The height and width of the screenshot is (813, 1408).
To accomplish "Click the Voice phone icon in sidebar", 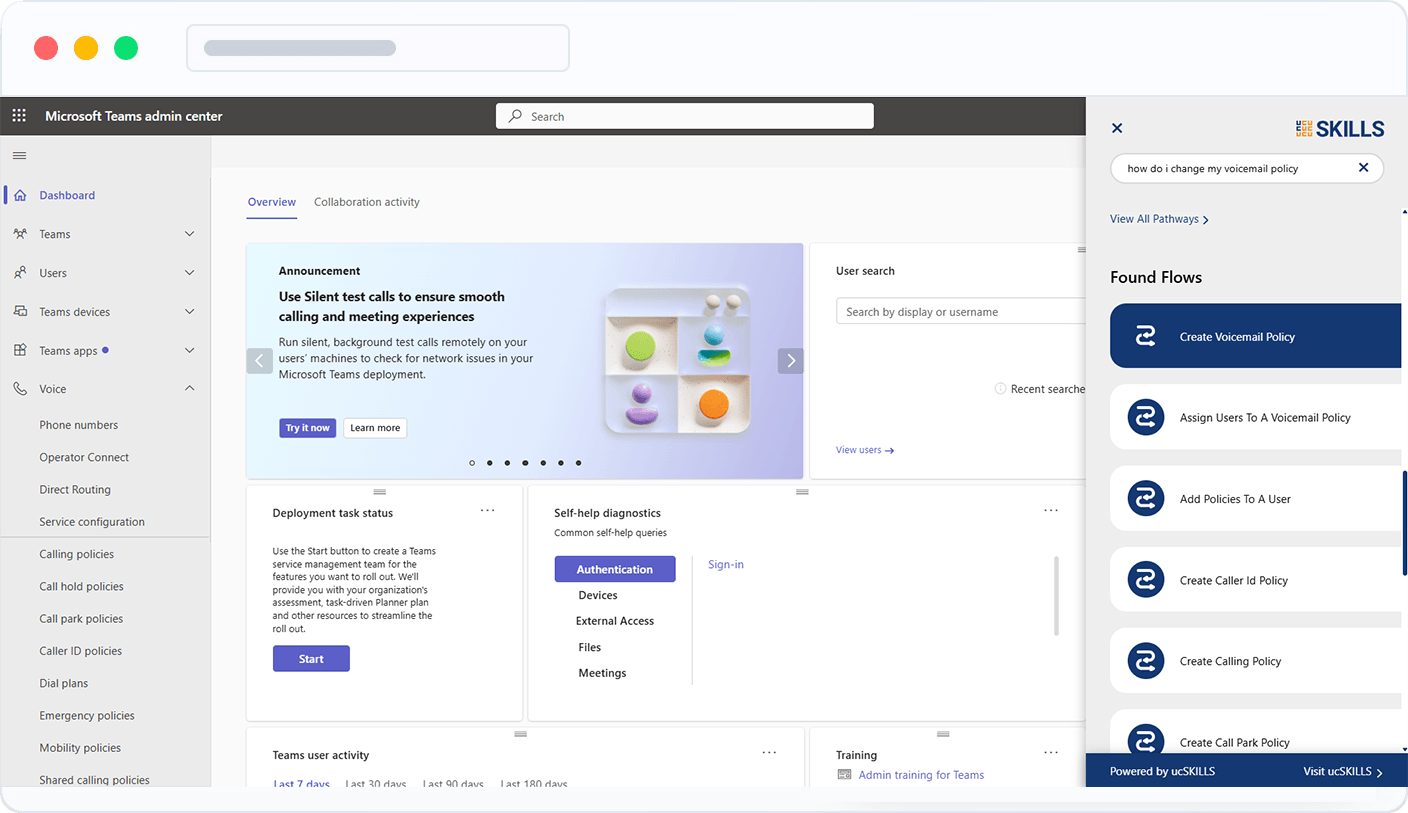I will tap(20, 389).
